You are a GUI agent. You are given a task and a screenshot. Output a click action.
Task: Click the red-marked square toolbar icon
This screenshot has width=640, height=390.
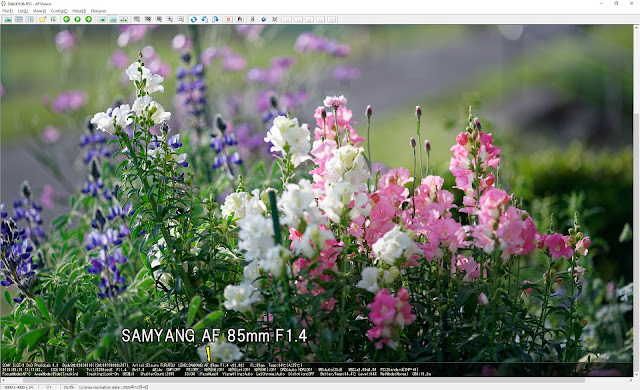click(229, 19)
